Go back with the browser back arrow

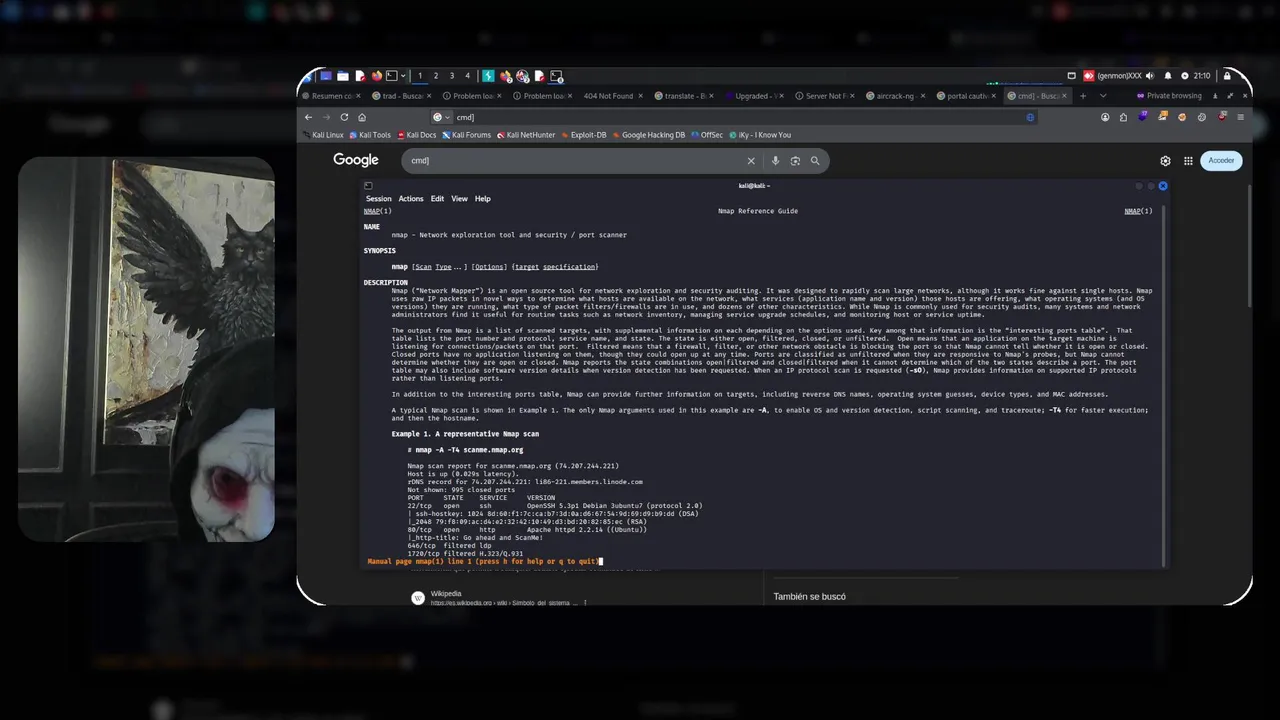[x=309, y=117]
